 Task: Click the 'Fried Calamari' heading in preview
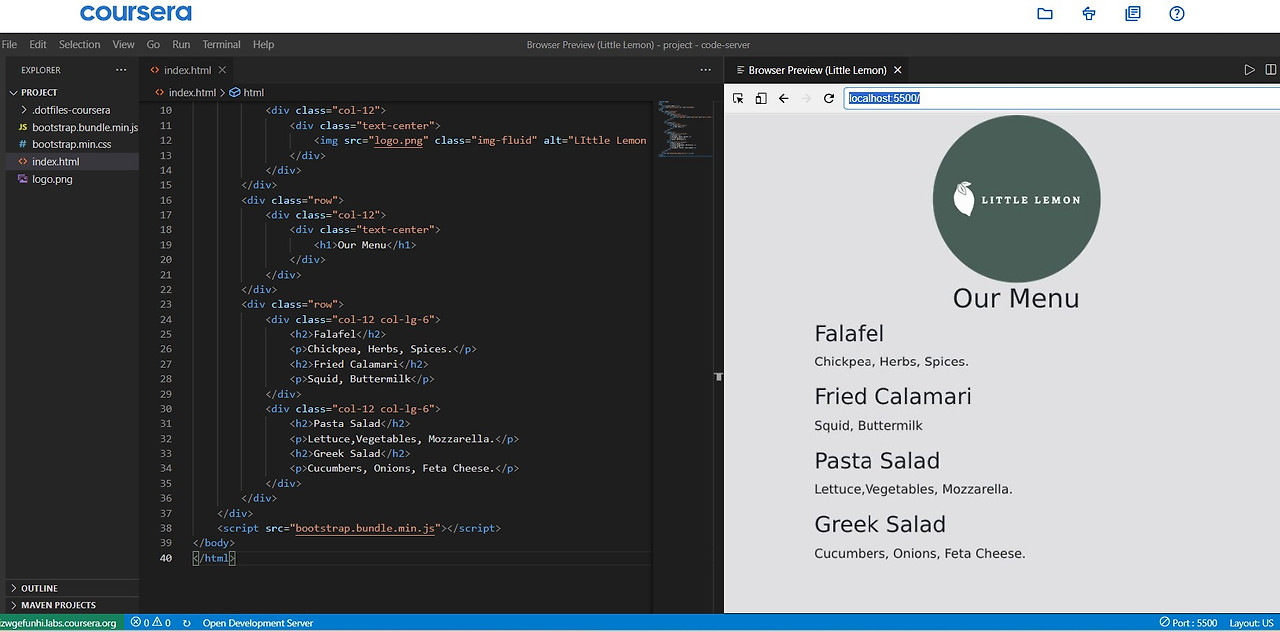[893, 397]
